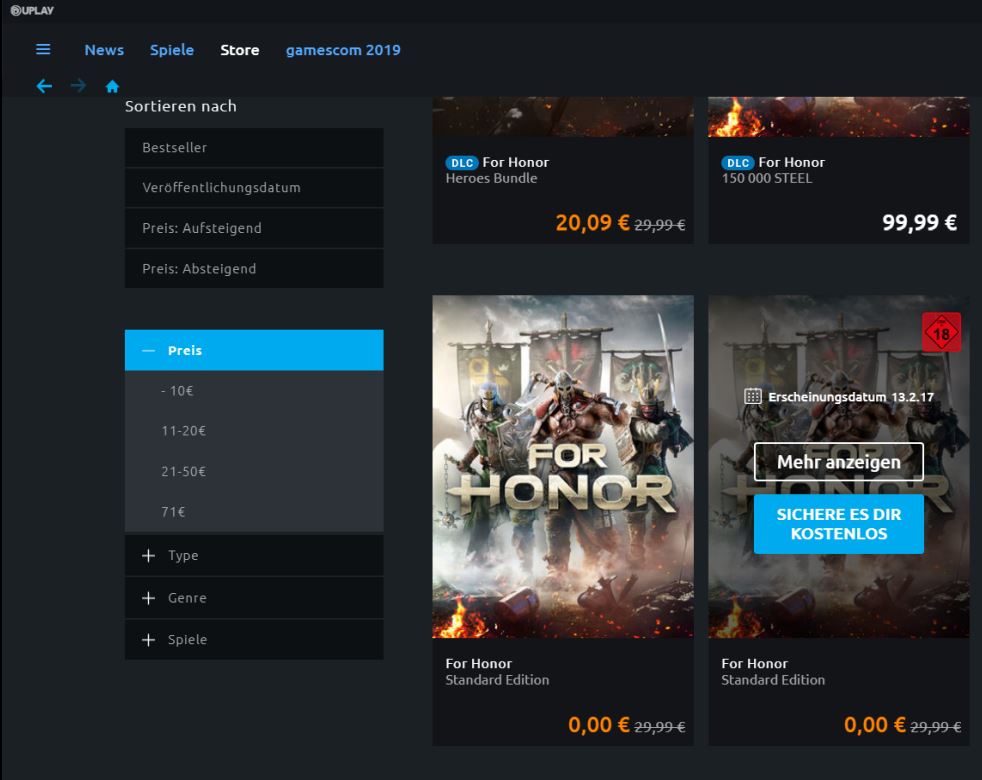Collapse the Preis filter section

pyautogui.click(x=254, y=350)
